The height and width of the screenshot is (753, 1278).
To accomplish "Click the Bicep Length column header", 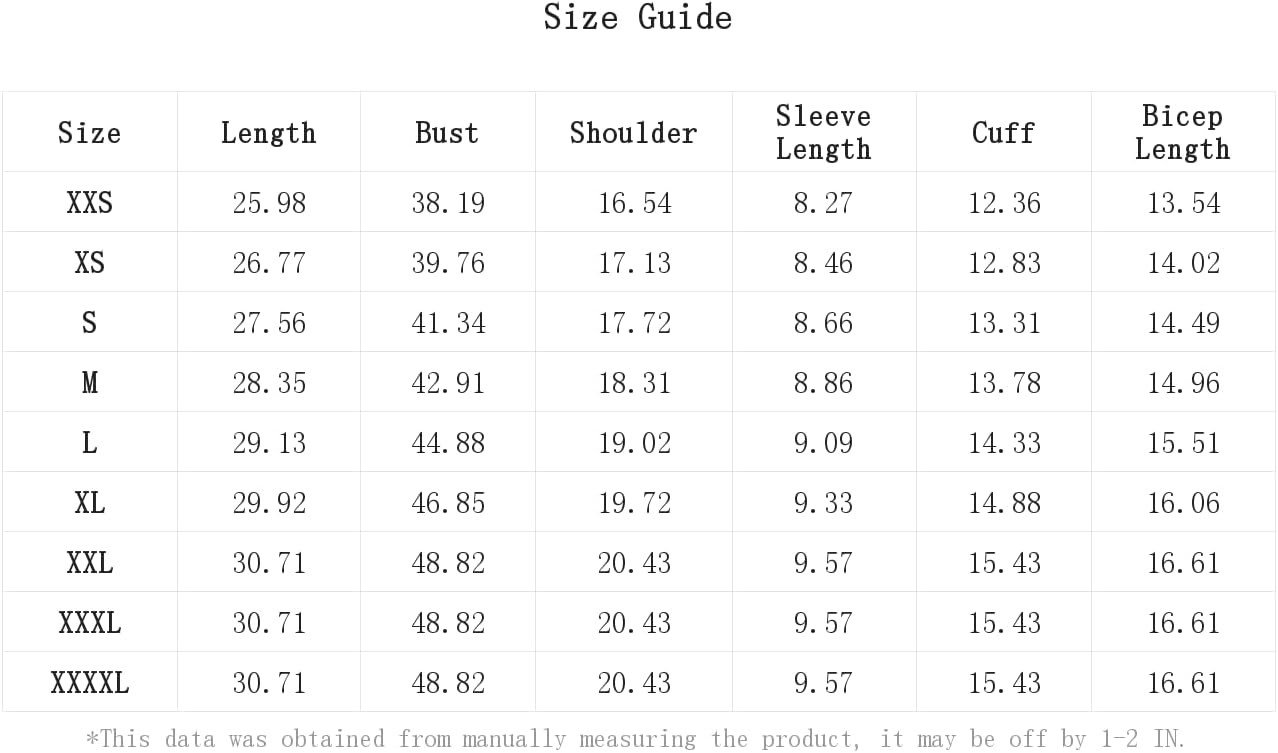I will [1182, 132].
